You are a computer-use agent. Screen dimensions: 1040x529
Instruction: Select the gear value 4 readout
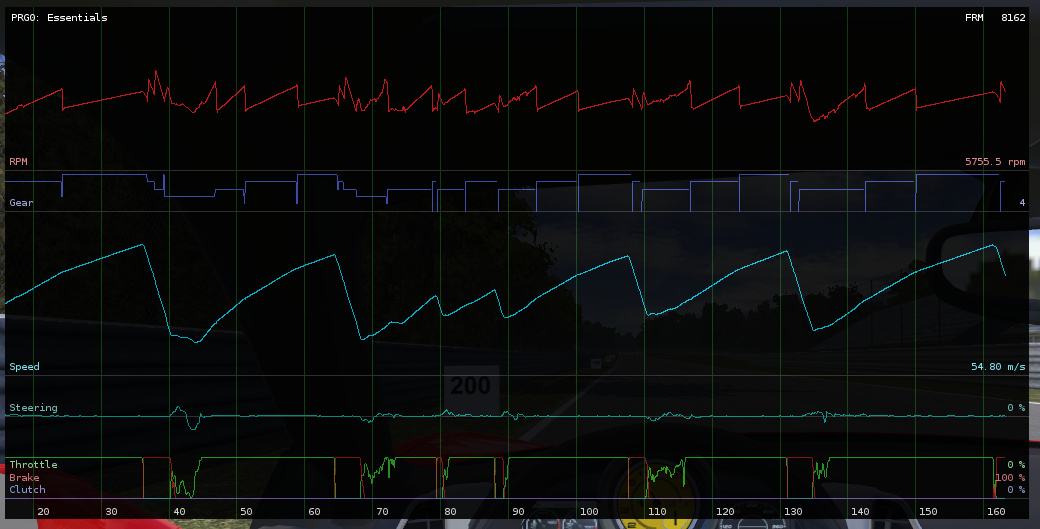pyautogui.click(x=1022, y=203)
